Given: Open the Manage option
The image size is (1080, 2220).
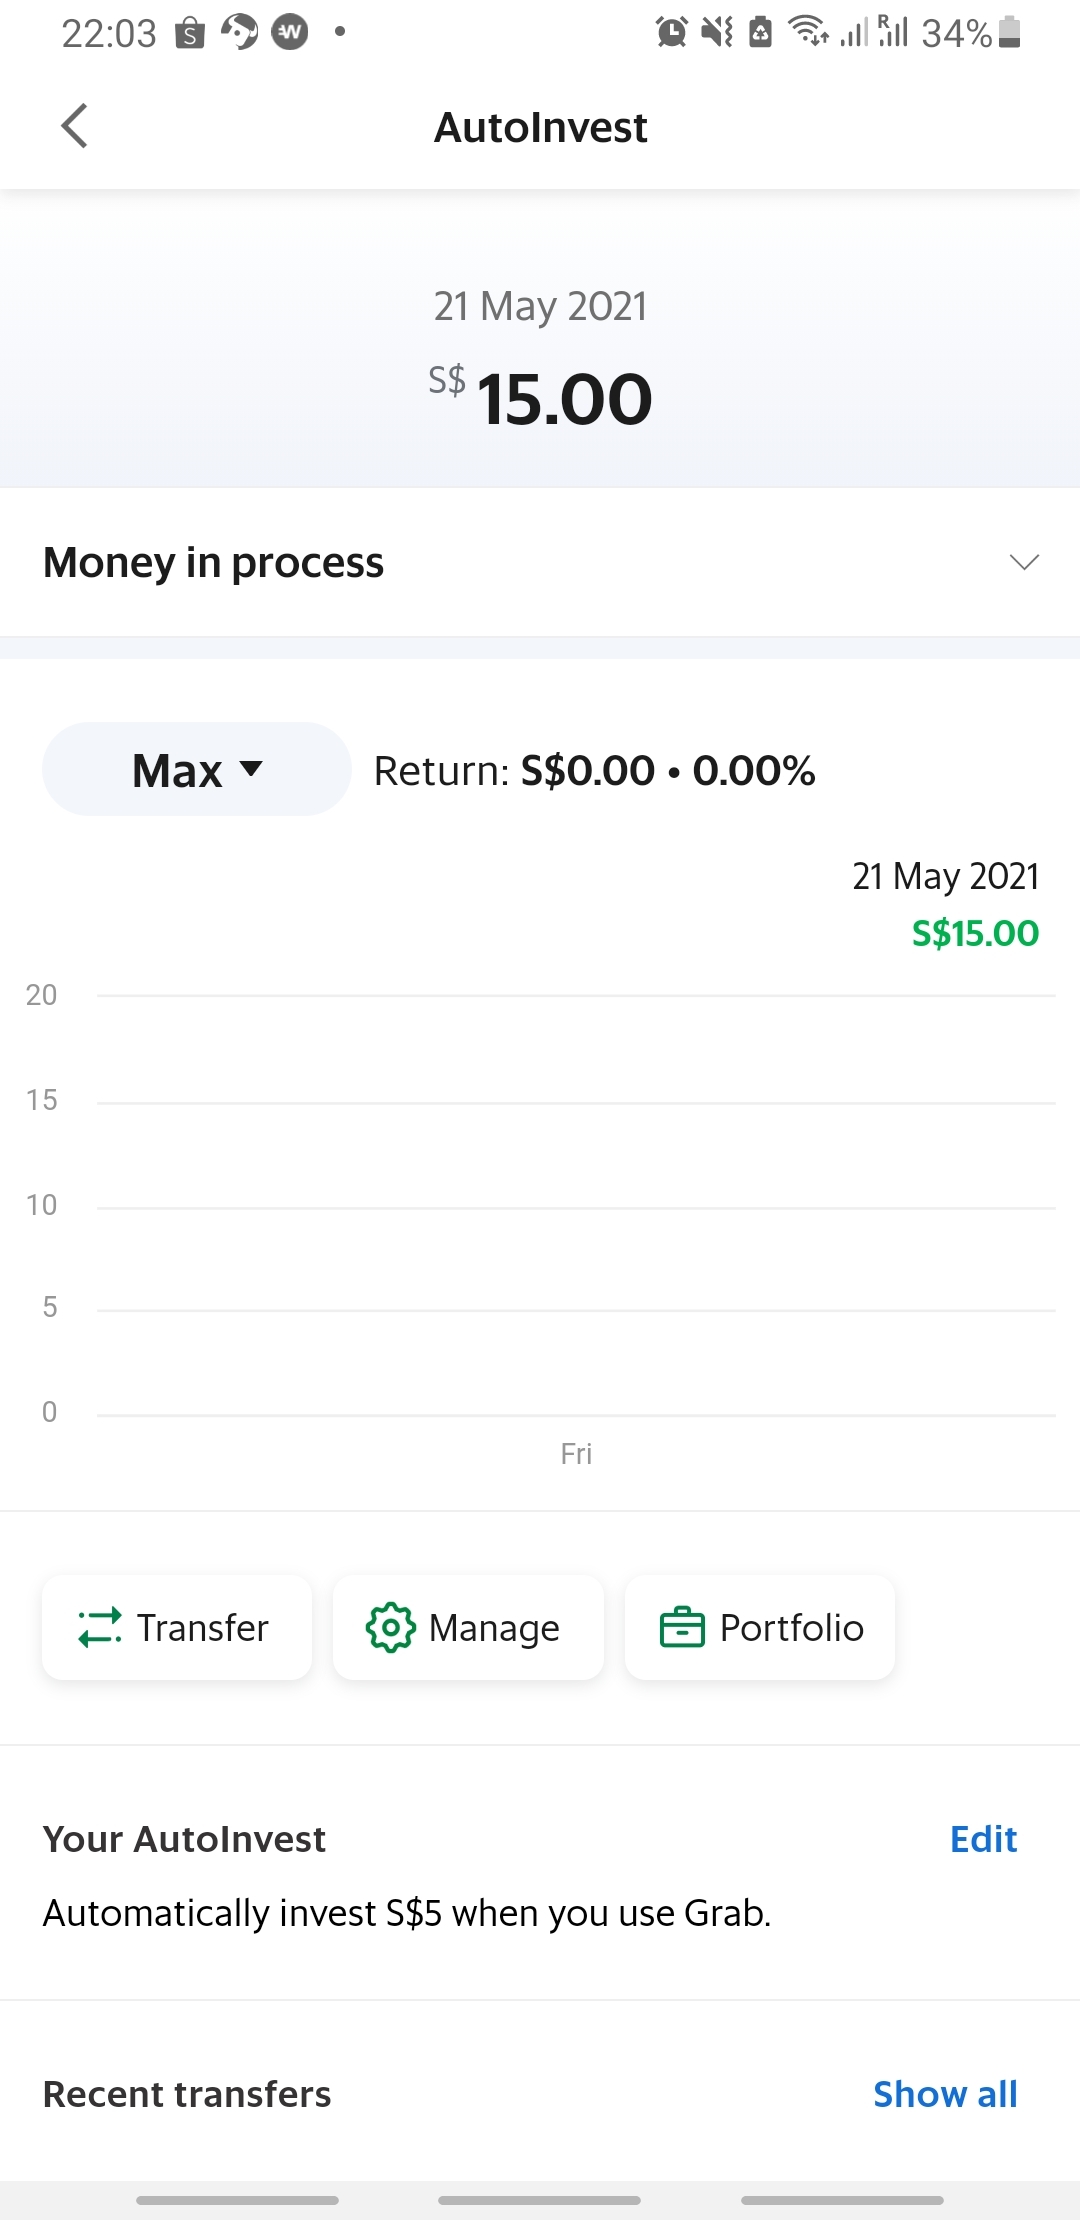Looking at the screenshot, I should click(x=468, y=1627).
